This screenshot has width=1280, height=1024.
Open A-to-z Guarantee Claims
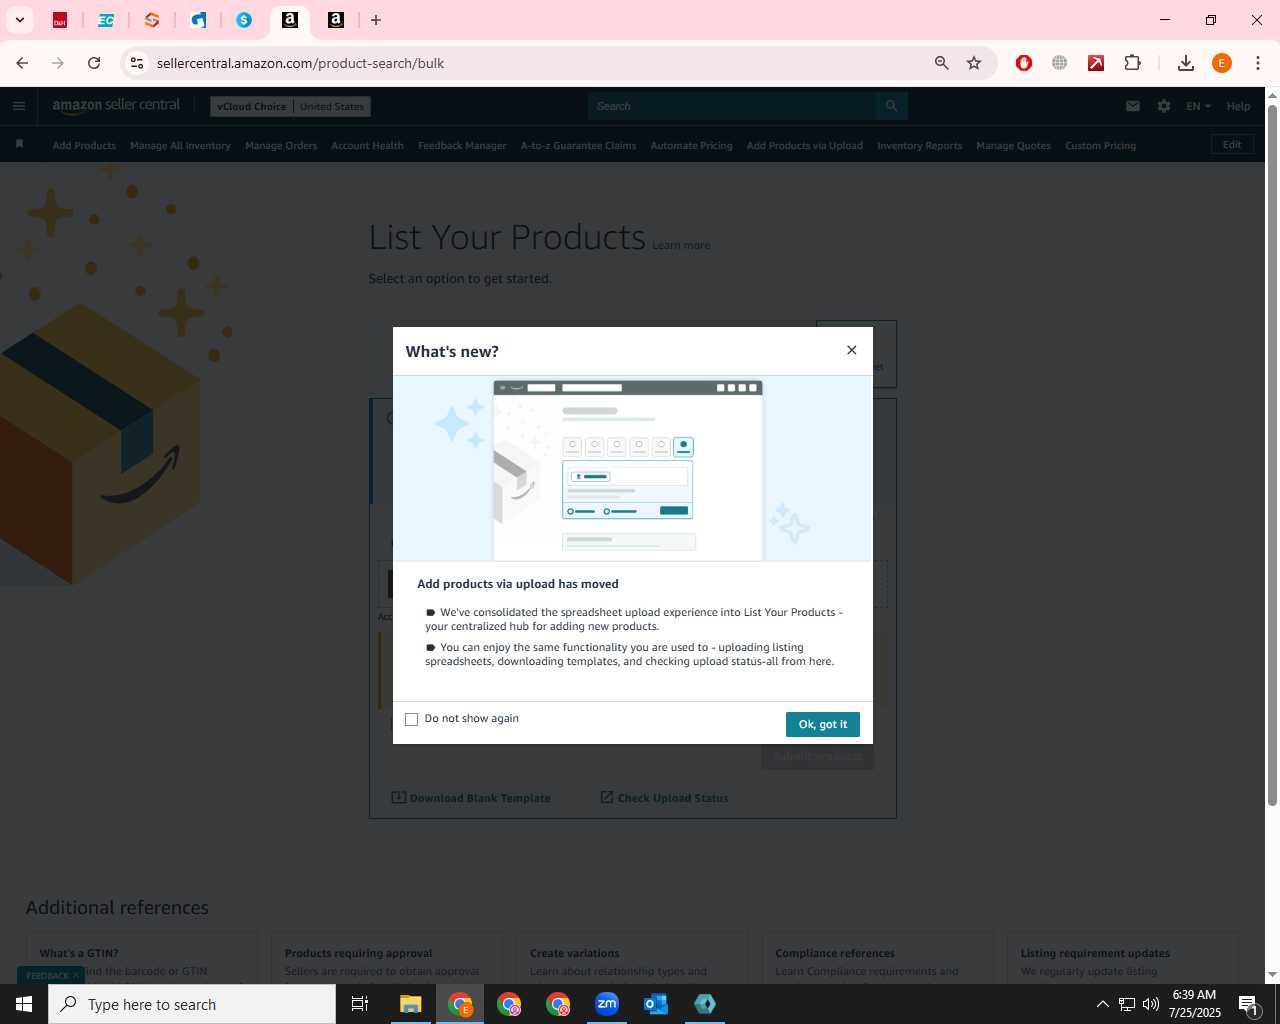pos(578,146)
